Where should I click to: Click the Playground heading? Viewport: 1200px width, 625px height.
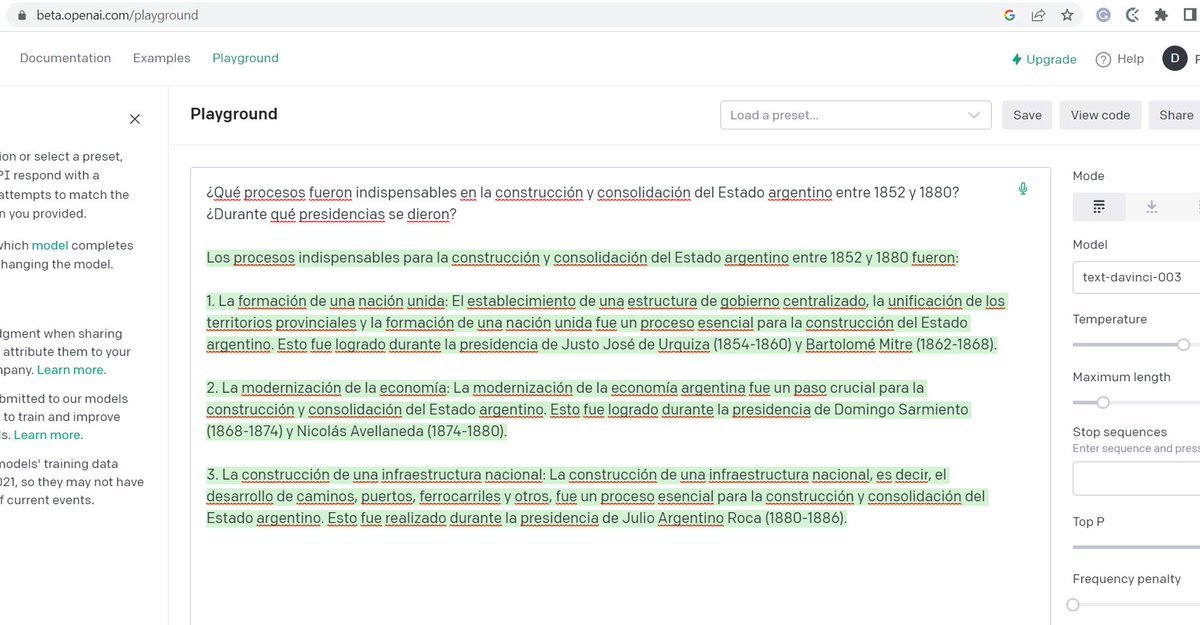[234, 114]
